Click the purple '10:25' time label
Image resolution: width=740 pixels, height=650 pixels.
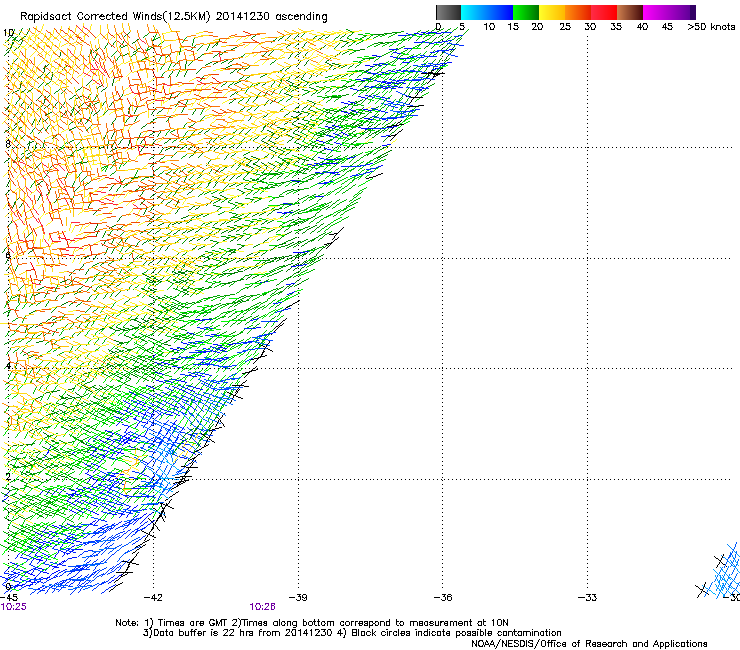tap(14, 607)
